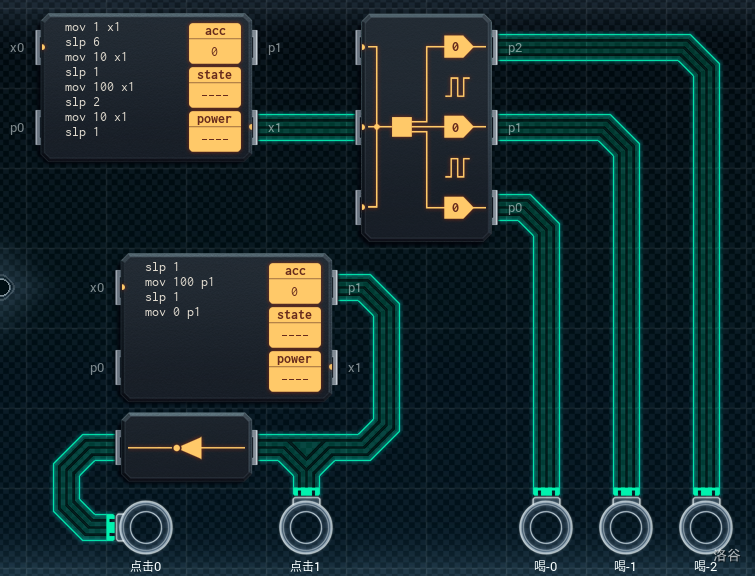Image resolution: width=755 pixels, height=576 pixels.
Task: Select the top gate icon beside the p2 output
Action: [x=457, y=47]
